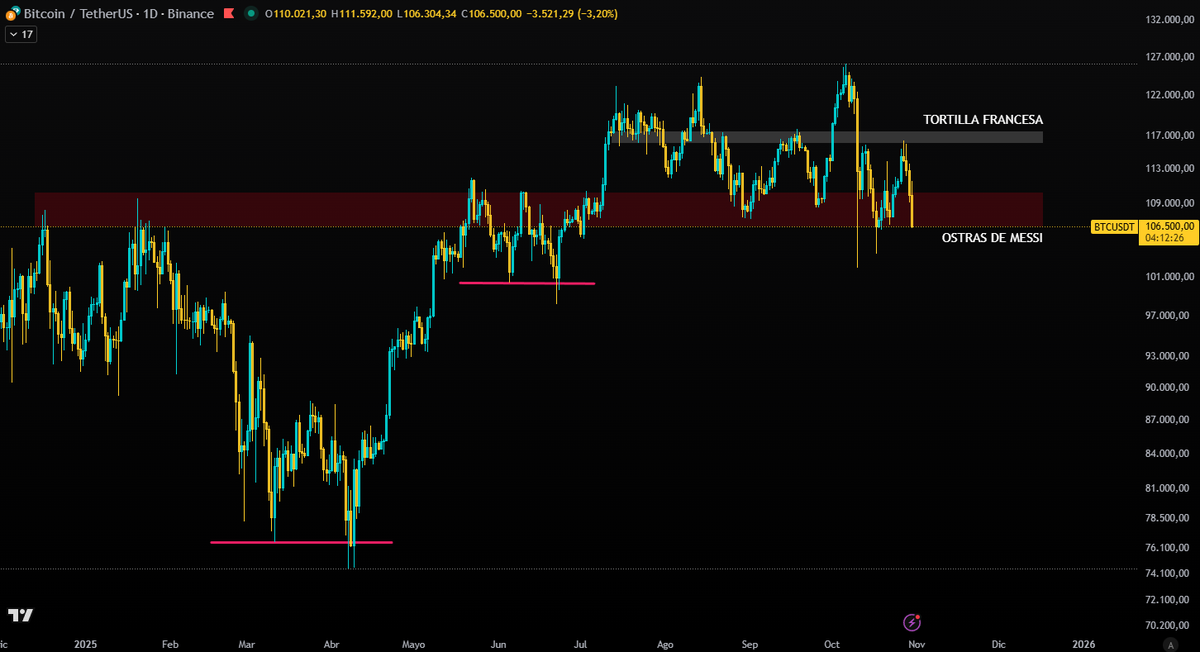Click the green market status dot
1200x652 pixels.
click(x=250, y=14)
